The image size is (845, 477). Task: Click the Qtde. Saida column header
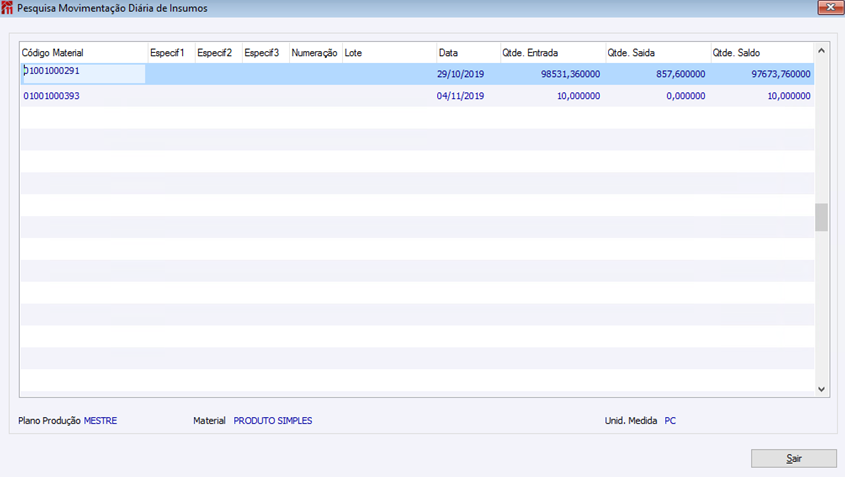[x=658, y=53]
